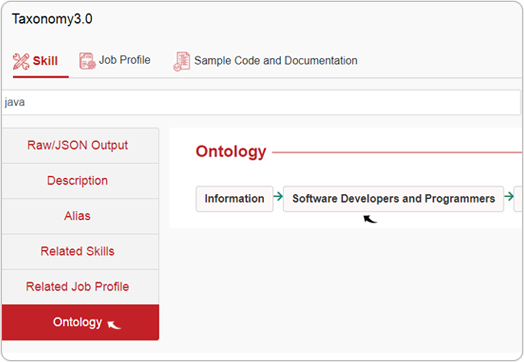Click the Skill tab wrench-and-pencil icon
Viewport: 524px width, 362px height.
tap(21, 62)
